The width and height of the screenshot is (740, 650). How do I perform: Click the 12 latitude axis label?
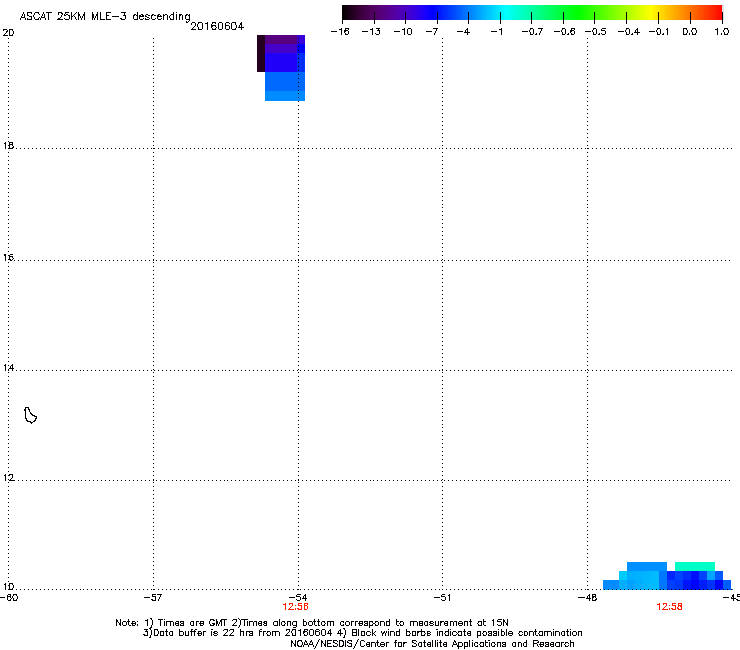point(8,477)
